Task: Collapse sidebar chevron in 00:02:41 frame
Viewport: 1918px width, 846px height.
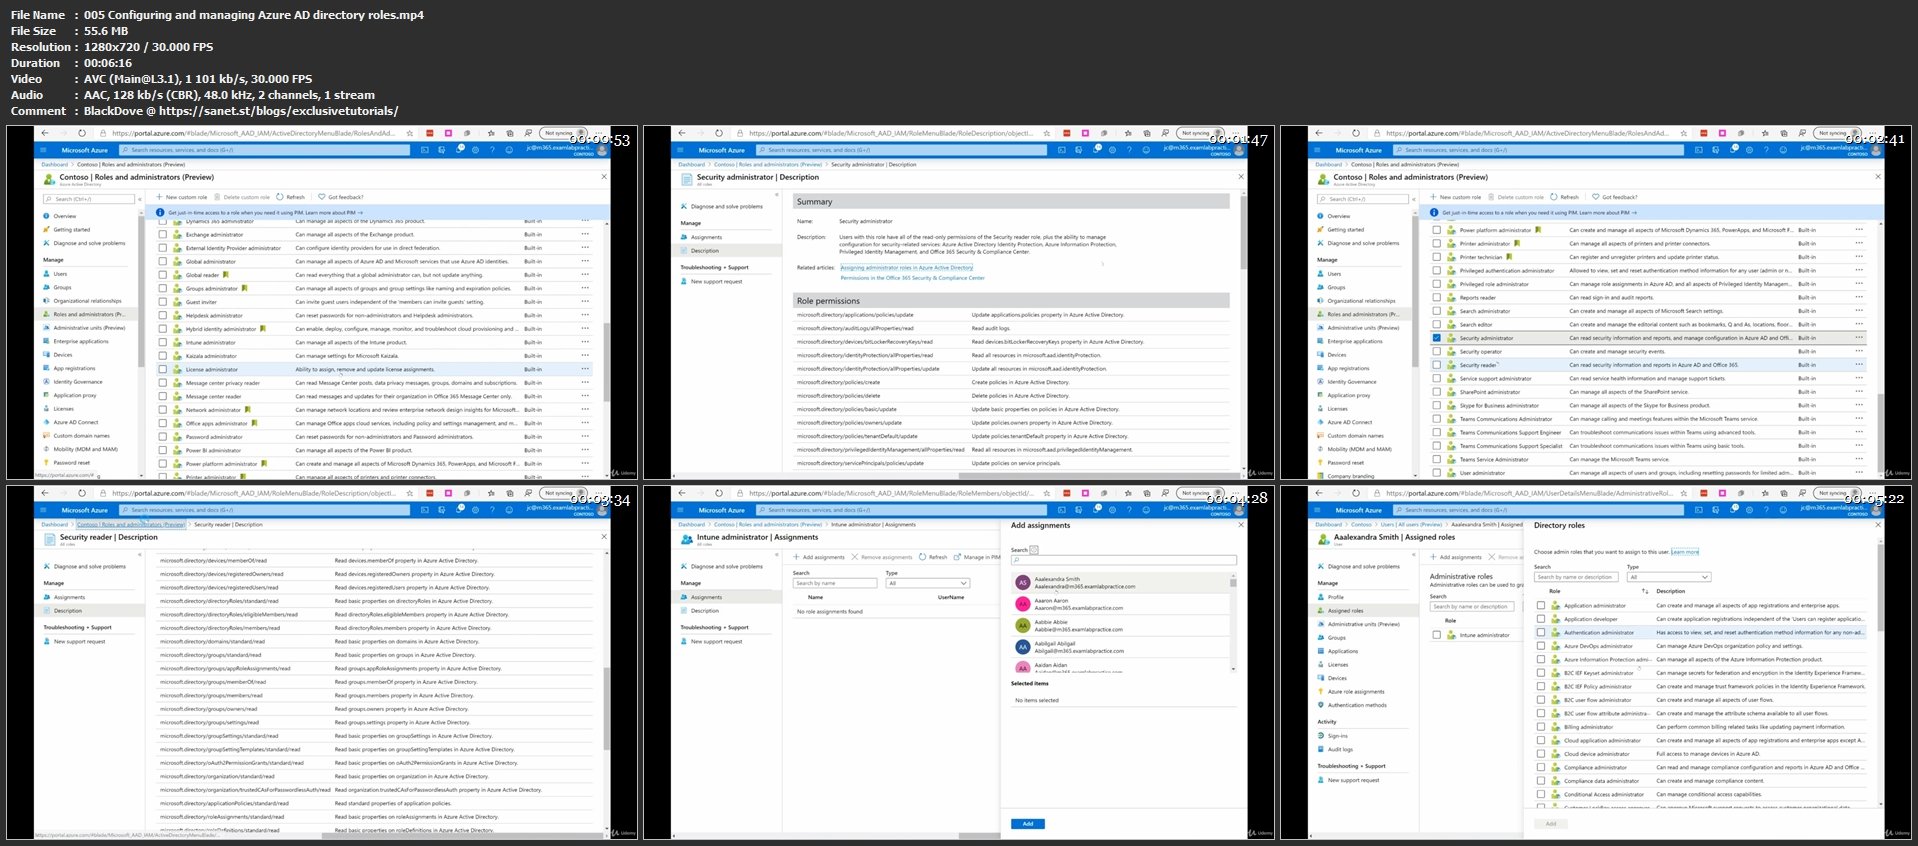Action: (x=1415, y=199)
